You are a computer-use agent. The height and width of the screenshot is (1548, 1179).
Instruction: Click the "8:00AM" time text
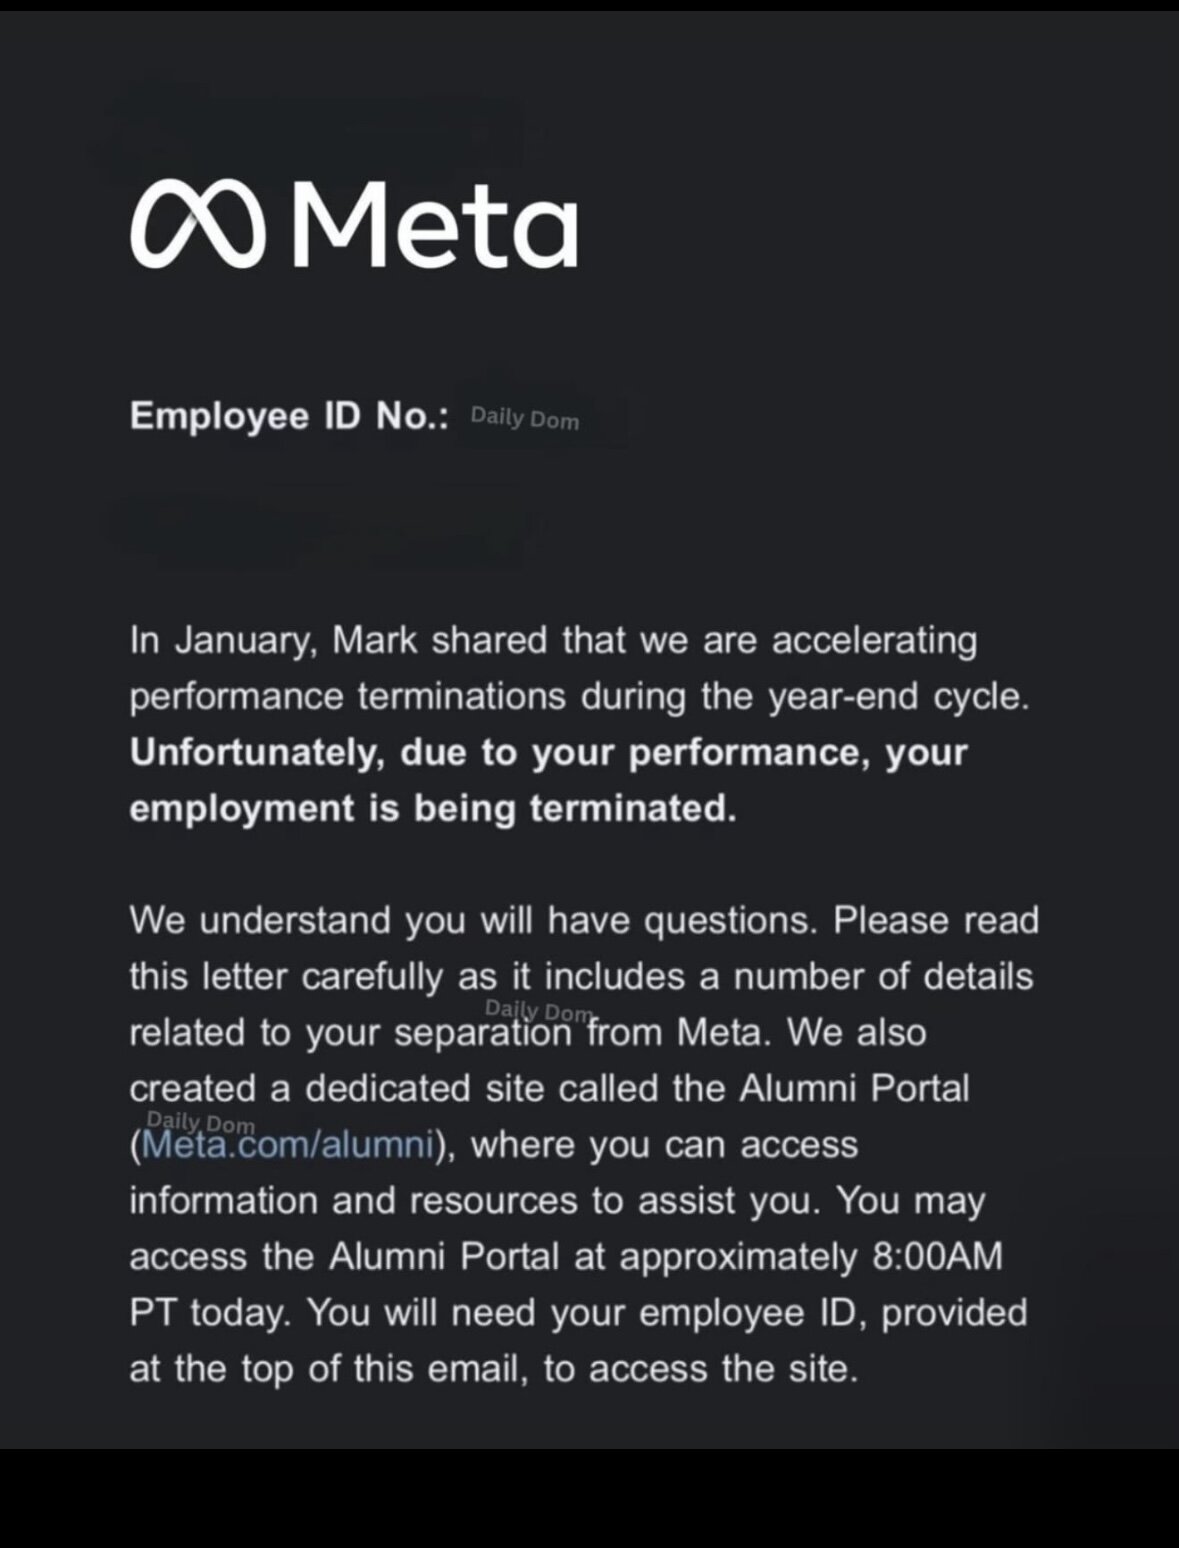click(937, 1256)
